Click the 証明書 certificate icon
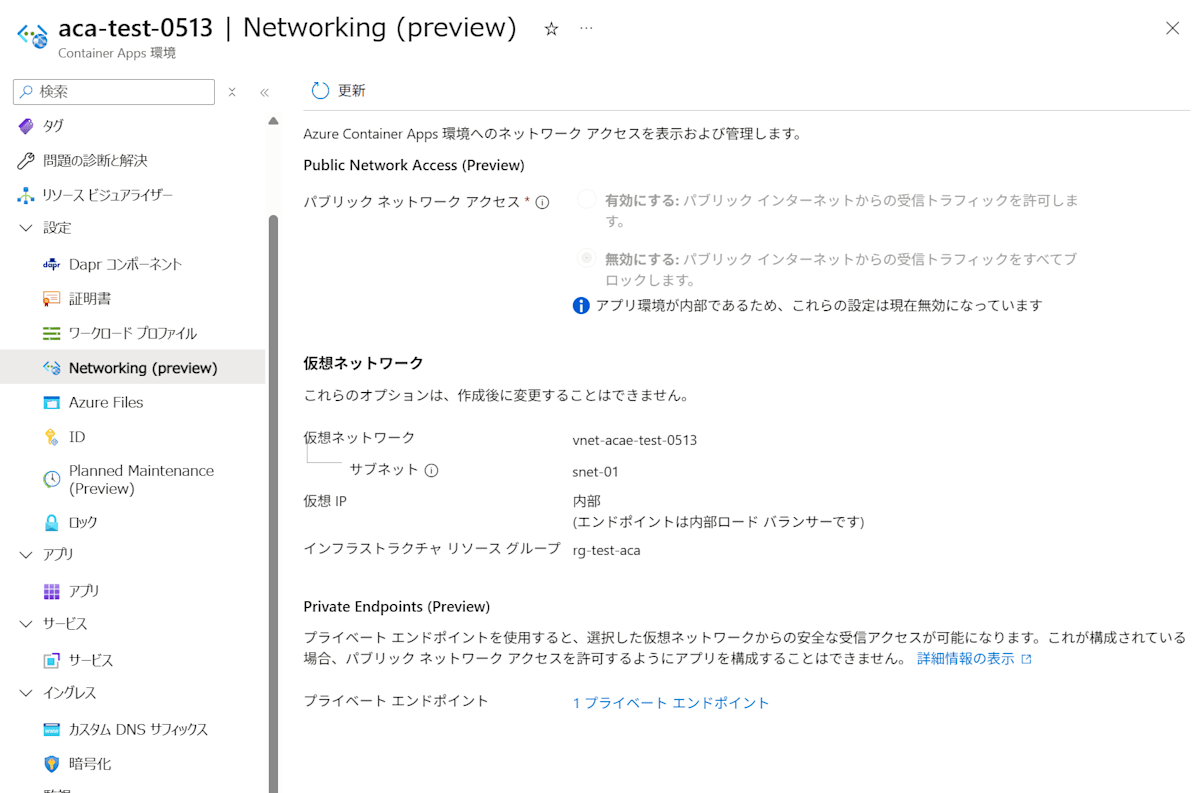 click(52, 299)
